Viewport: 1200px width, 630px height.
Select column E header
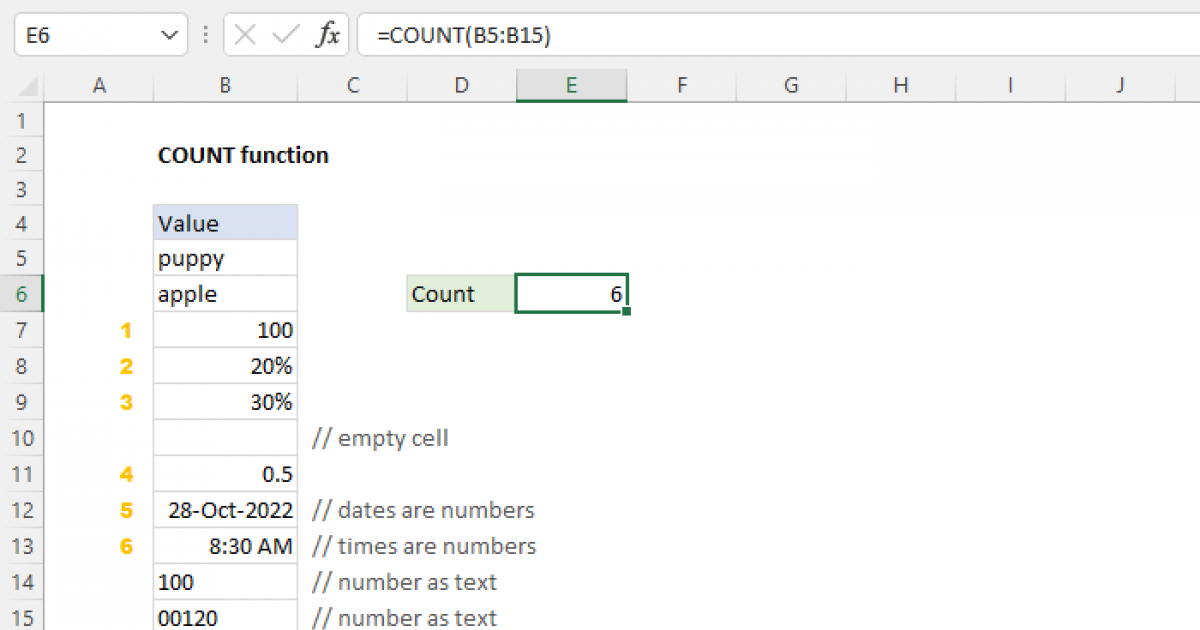(x=571, y=86)
